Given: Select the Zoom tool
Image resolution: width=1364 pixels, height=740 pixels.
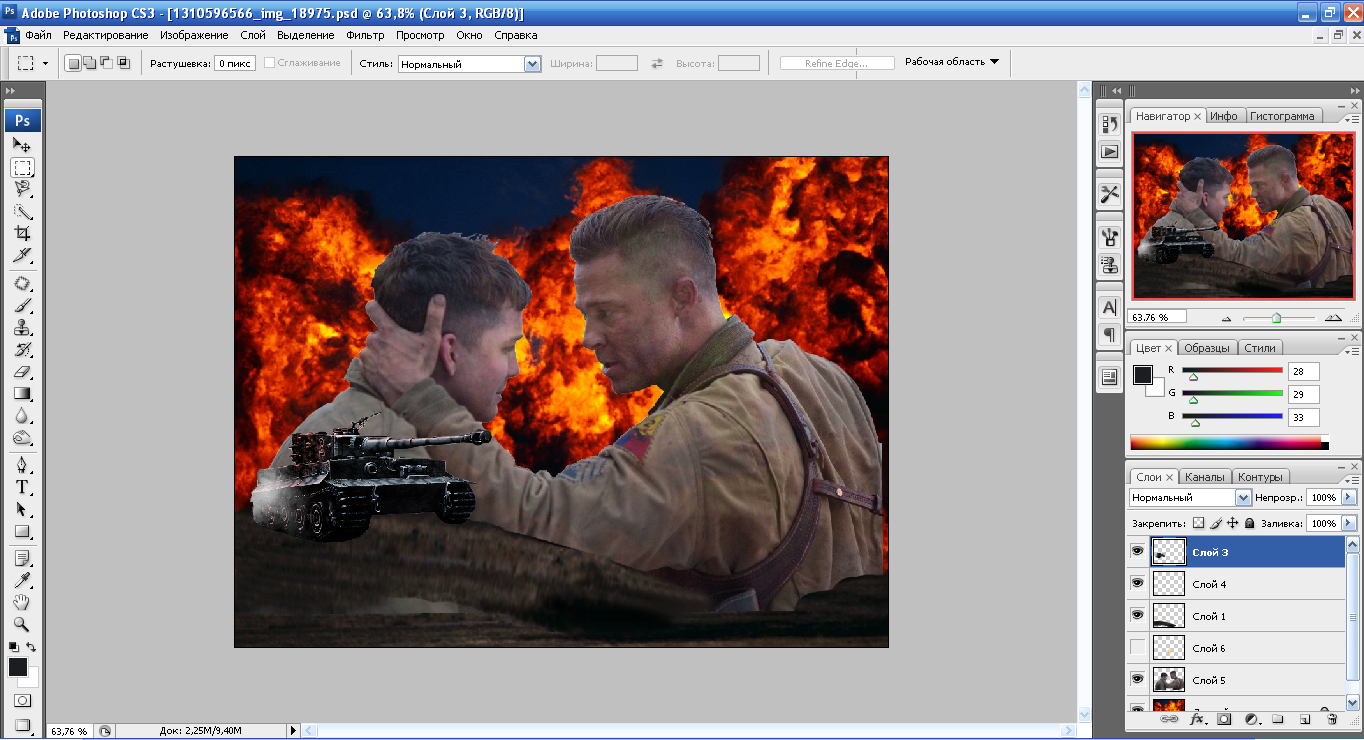Looking at the screenshot, I should coord(22,624).
